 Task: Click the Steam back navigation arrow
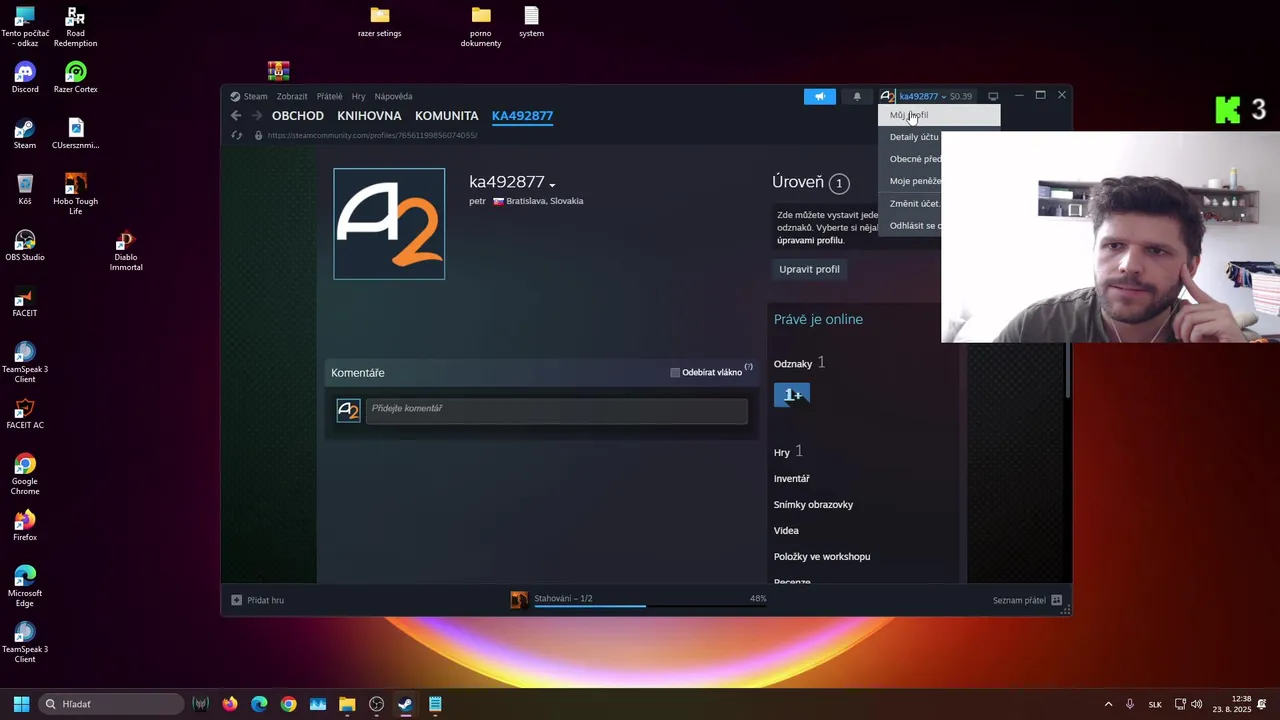(236, 116)
